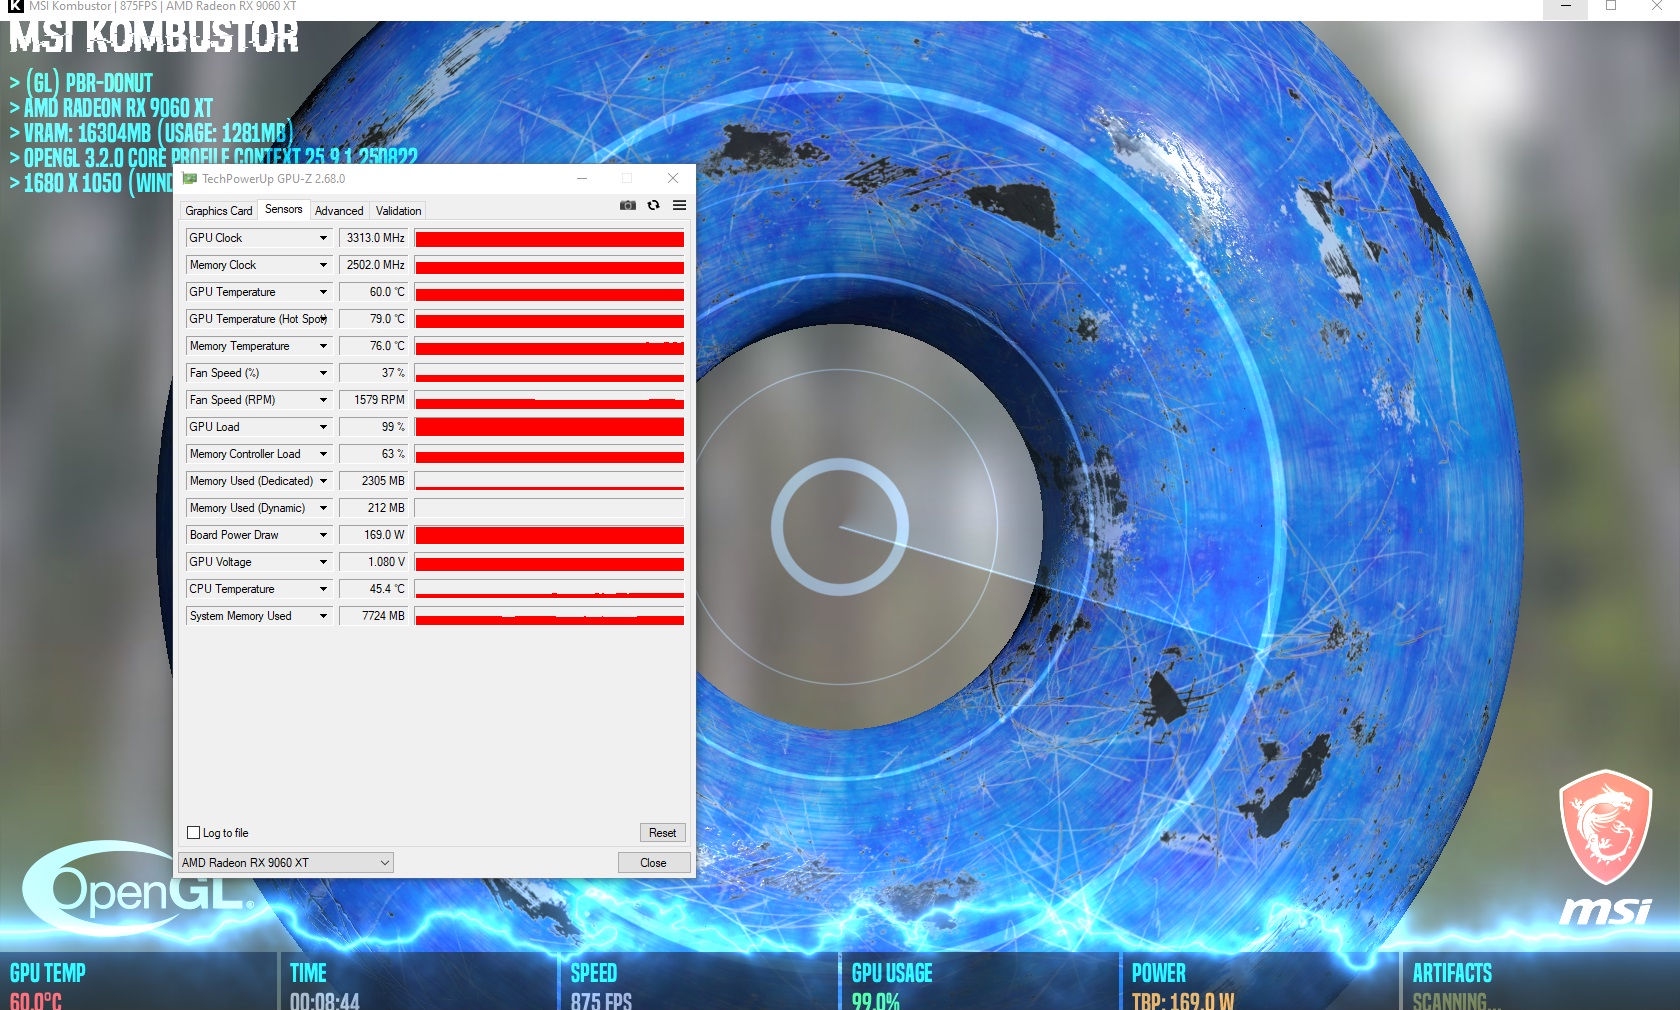Enable the Log to file checkbox

click(194, 833)
